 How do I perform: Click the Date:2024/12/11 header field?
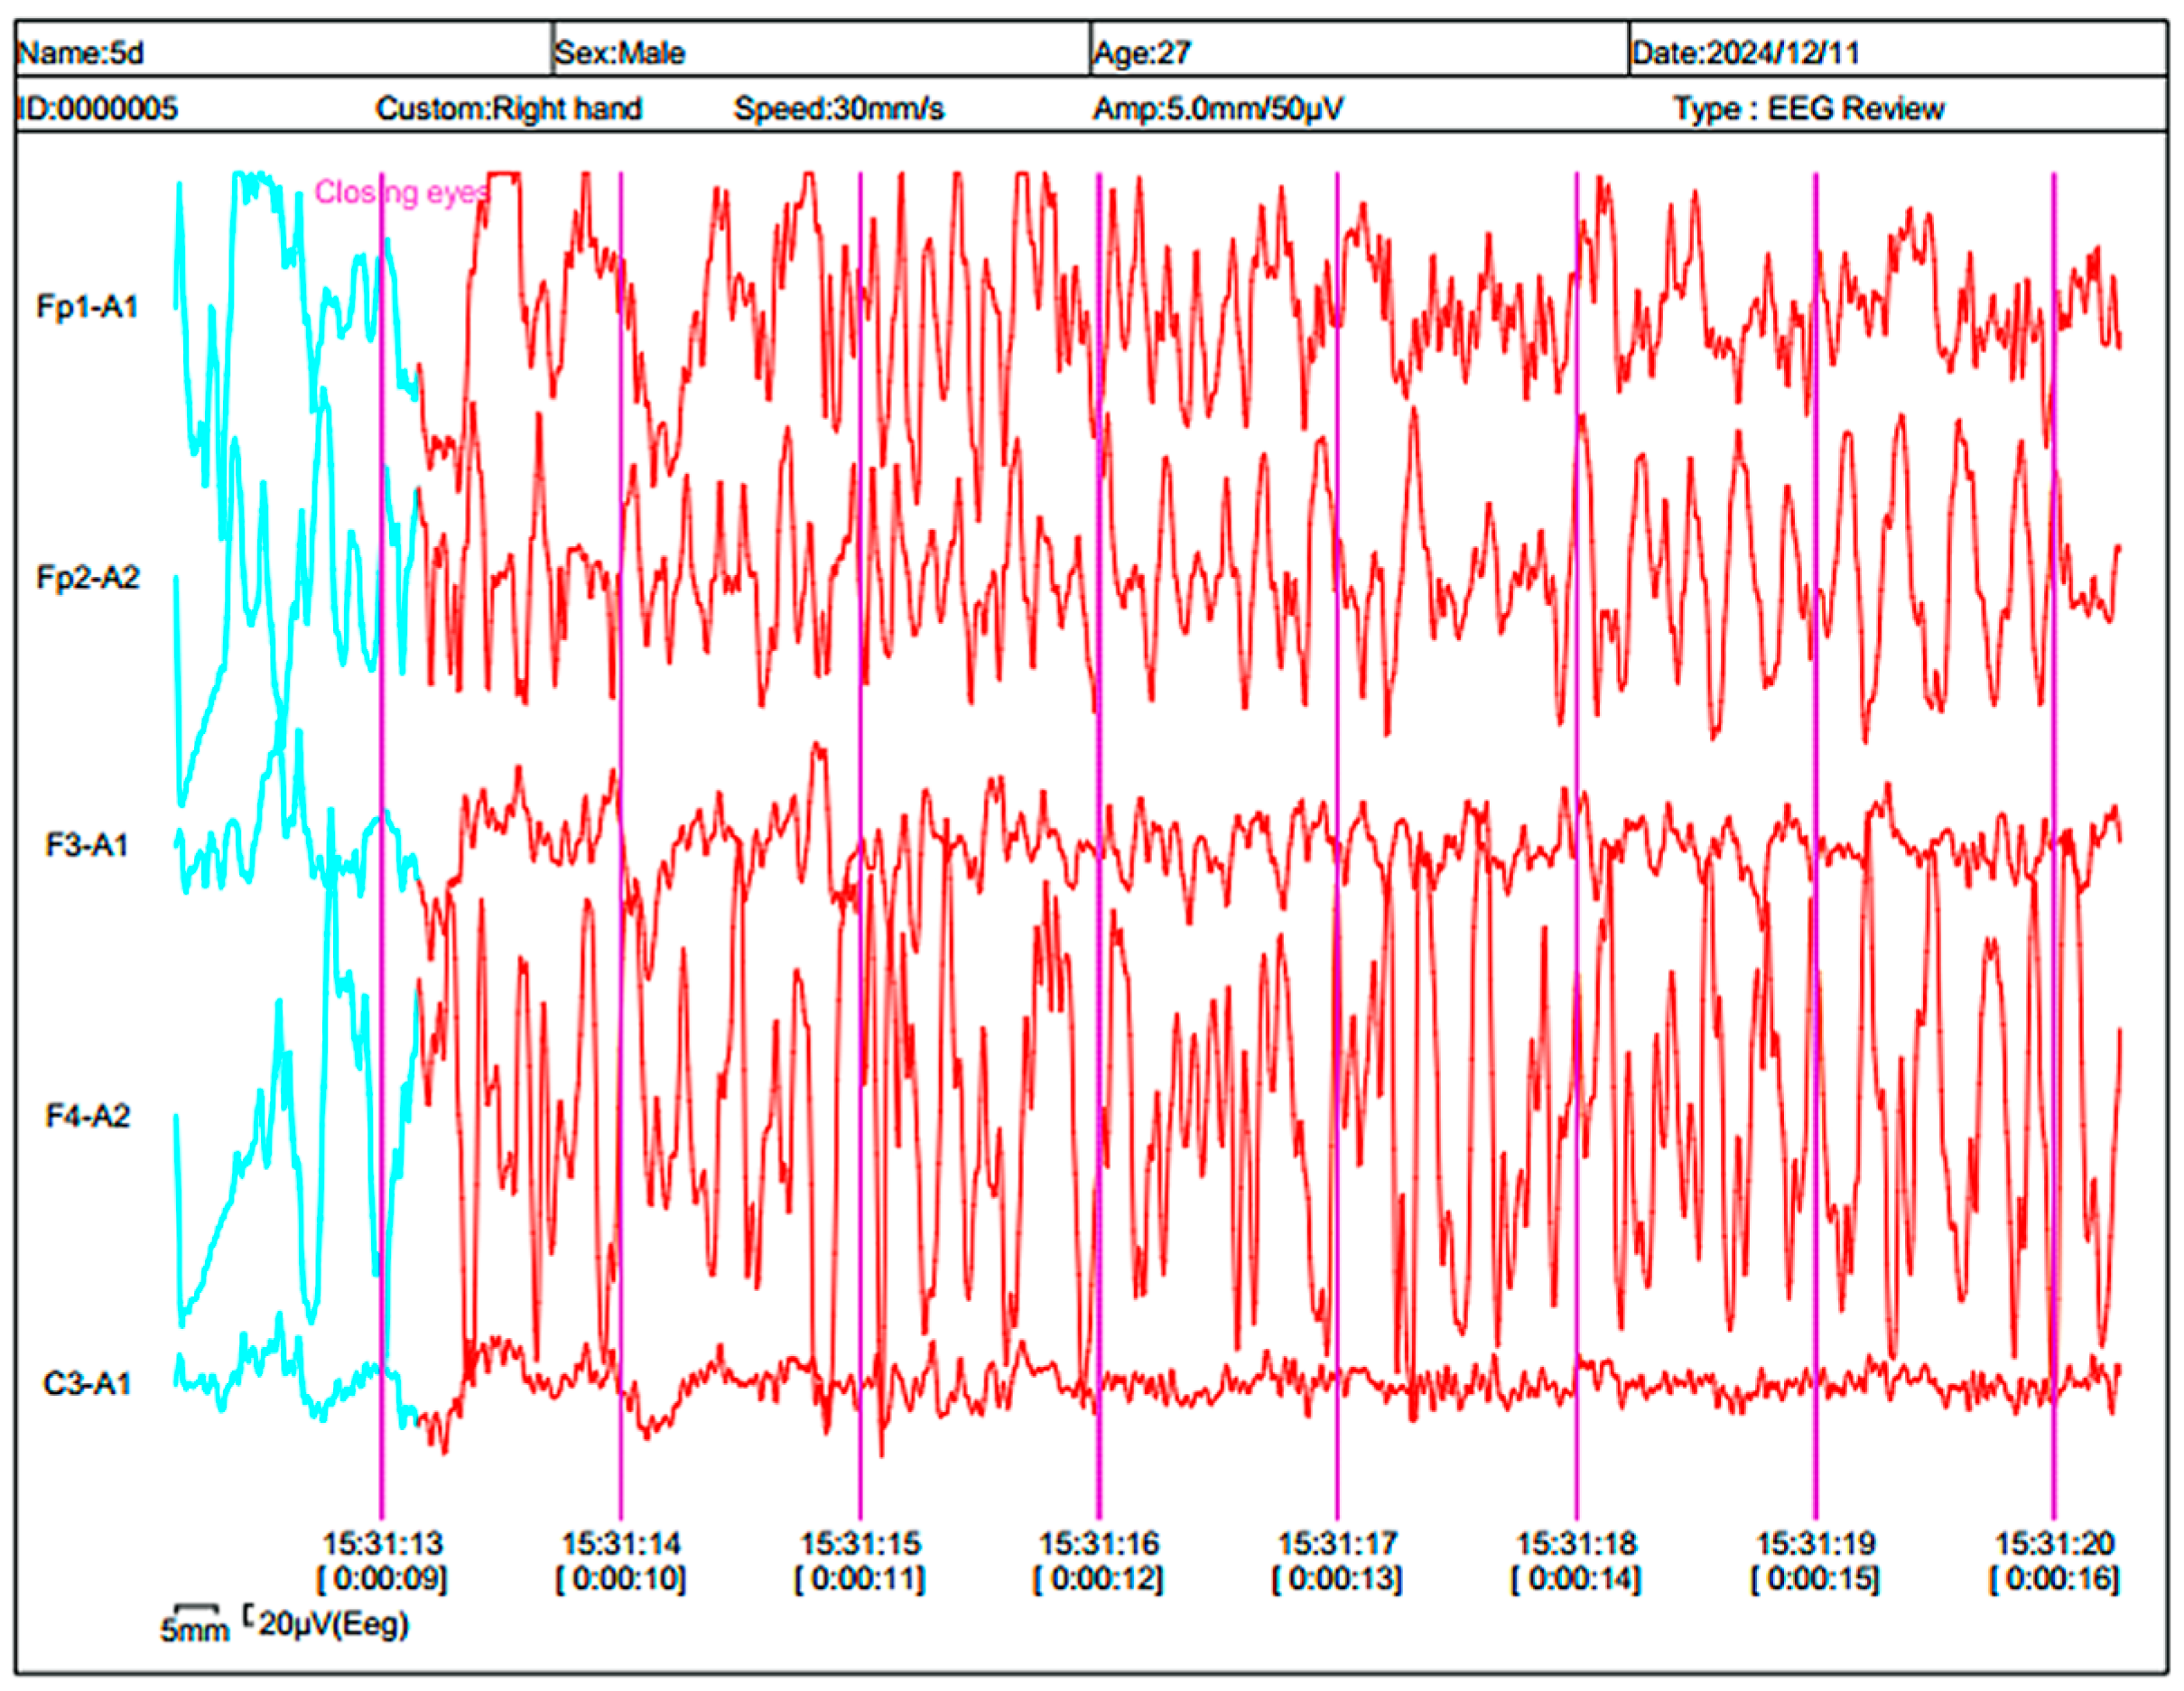[x=1745, y=52]
